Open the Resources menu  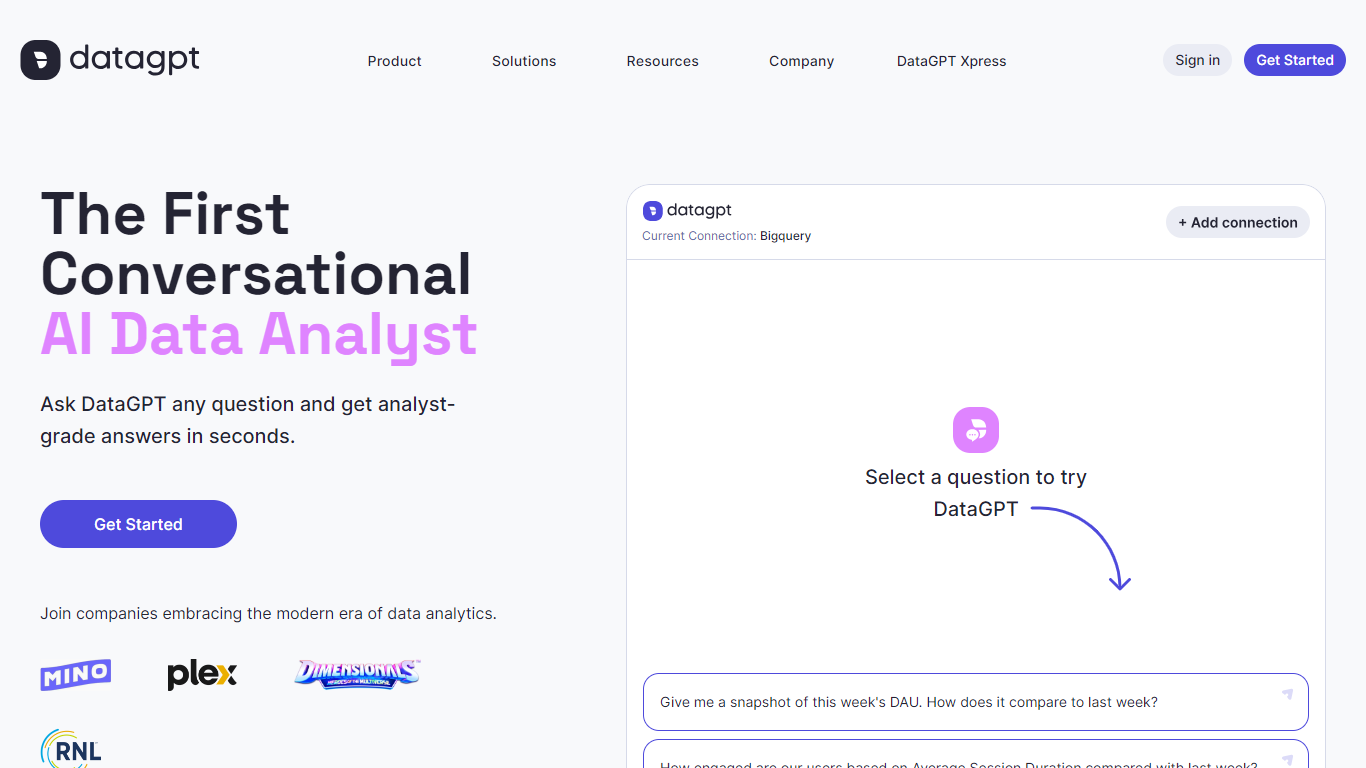pyautogui.click(x=662, y=61)
